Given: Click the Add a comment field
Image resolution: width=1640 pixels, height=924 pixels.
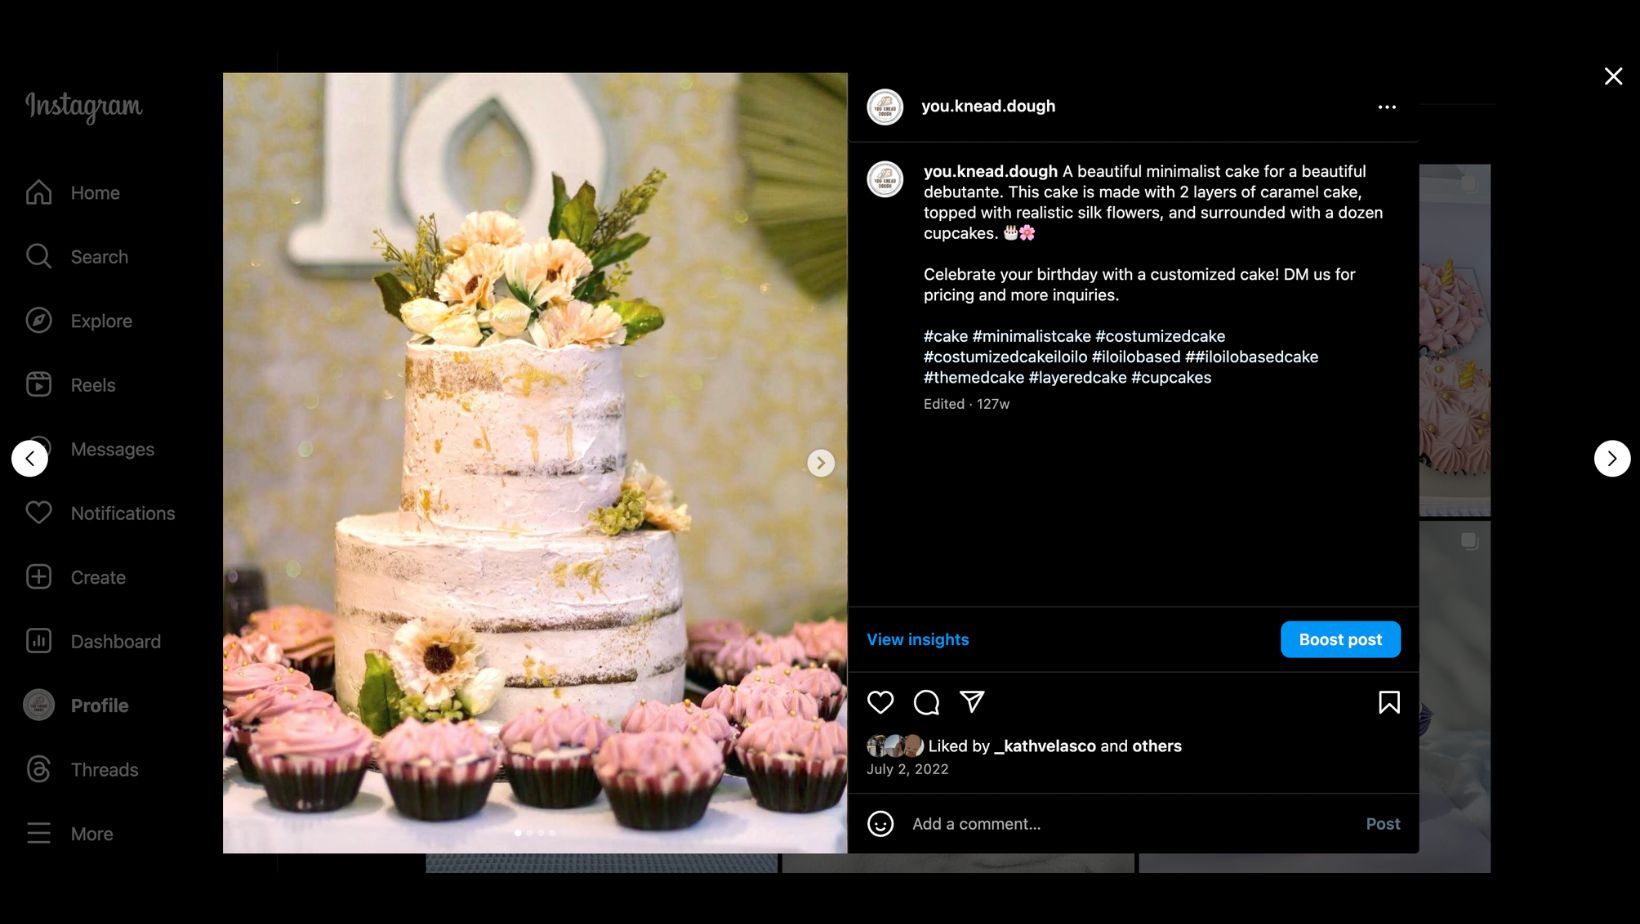Looking at the screenshot, I should tap(1130, 823).
